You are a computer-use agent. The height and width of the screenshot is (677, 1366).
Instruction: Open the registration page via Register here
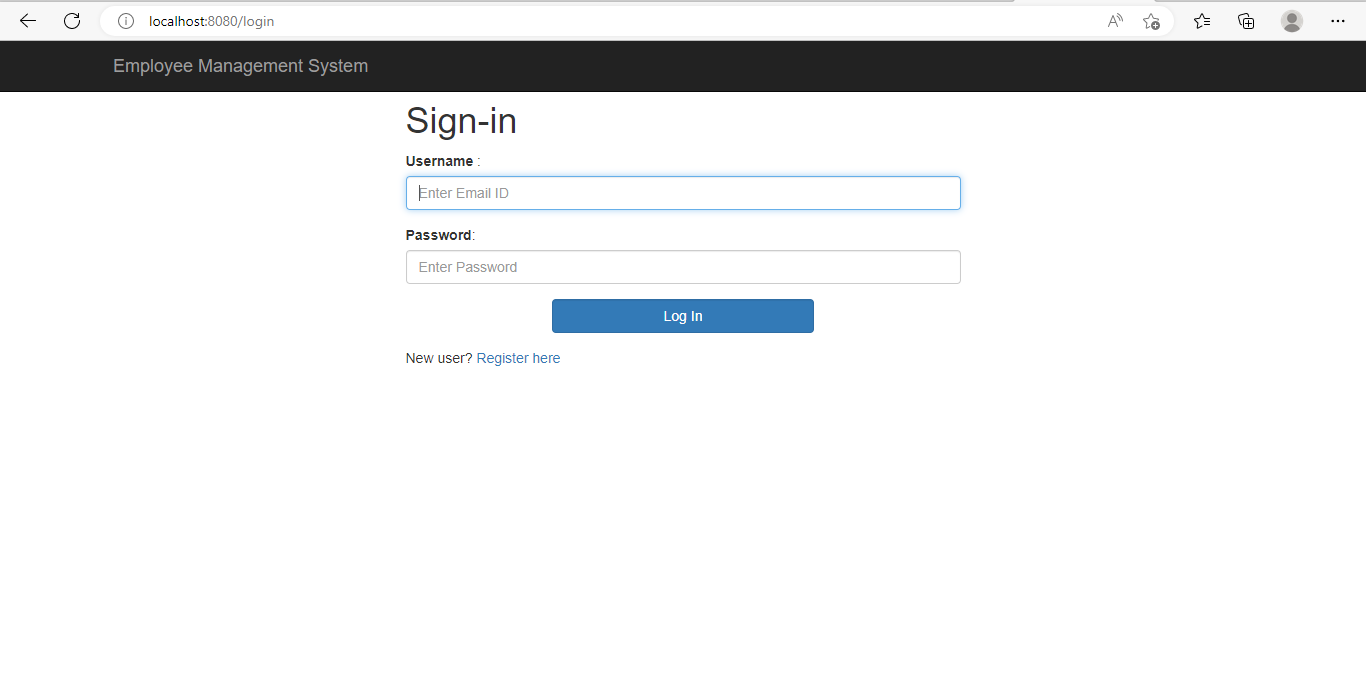518,358
